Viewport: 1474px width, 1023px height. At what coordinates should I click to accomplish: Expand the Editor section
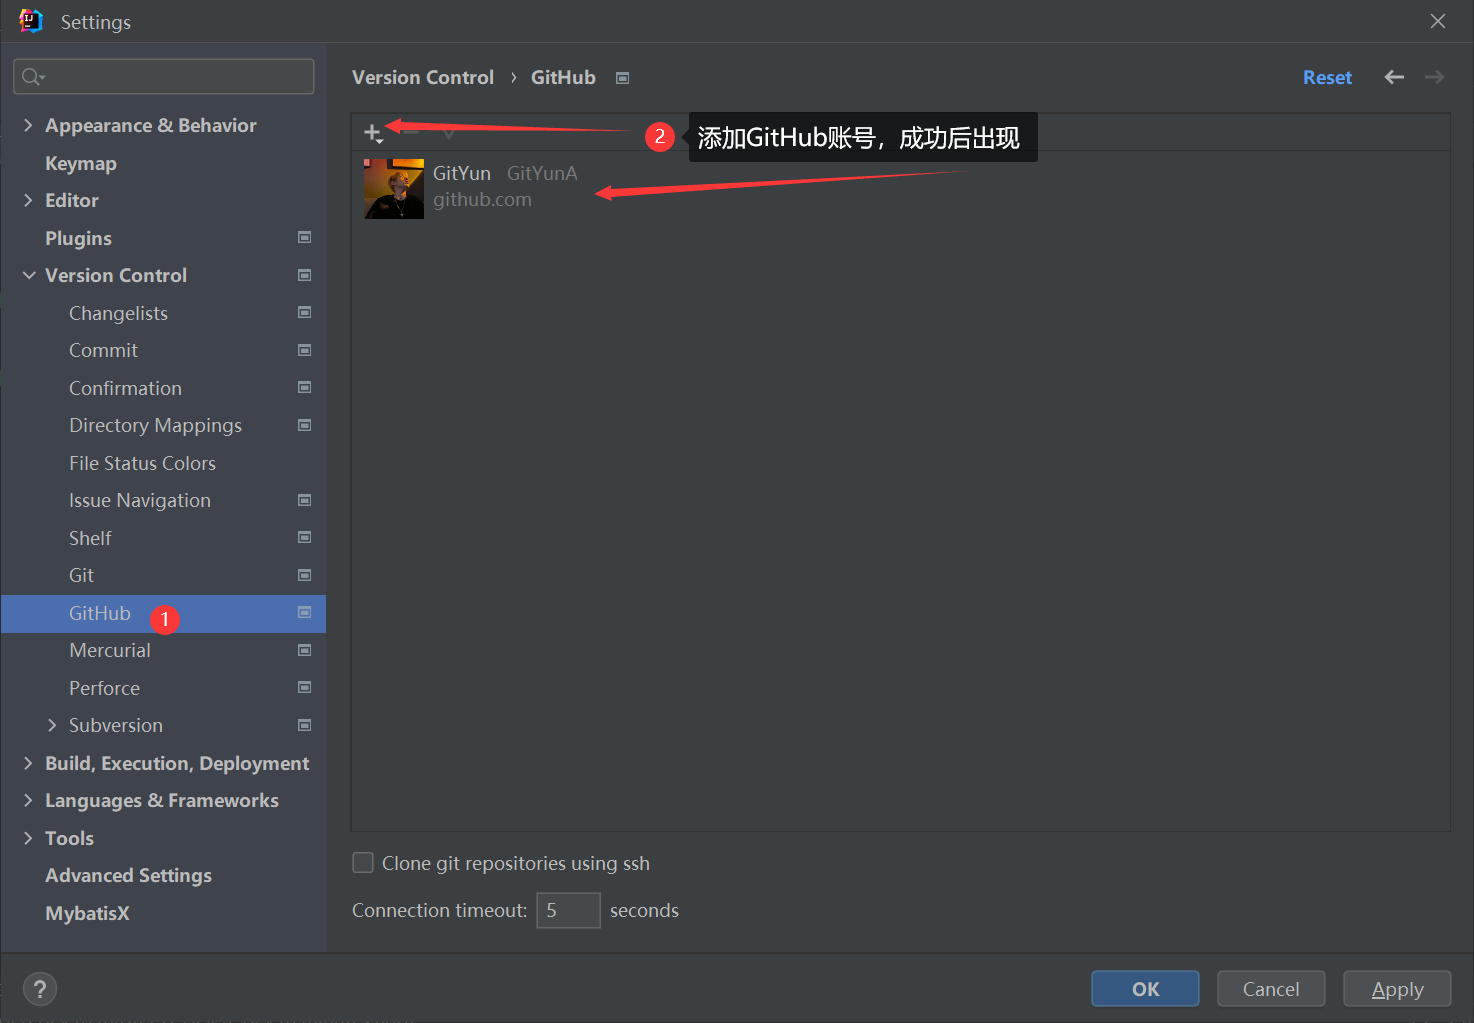click(x=28, y=200)
